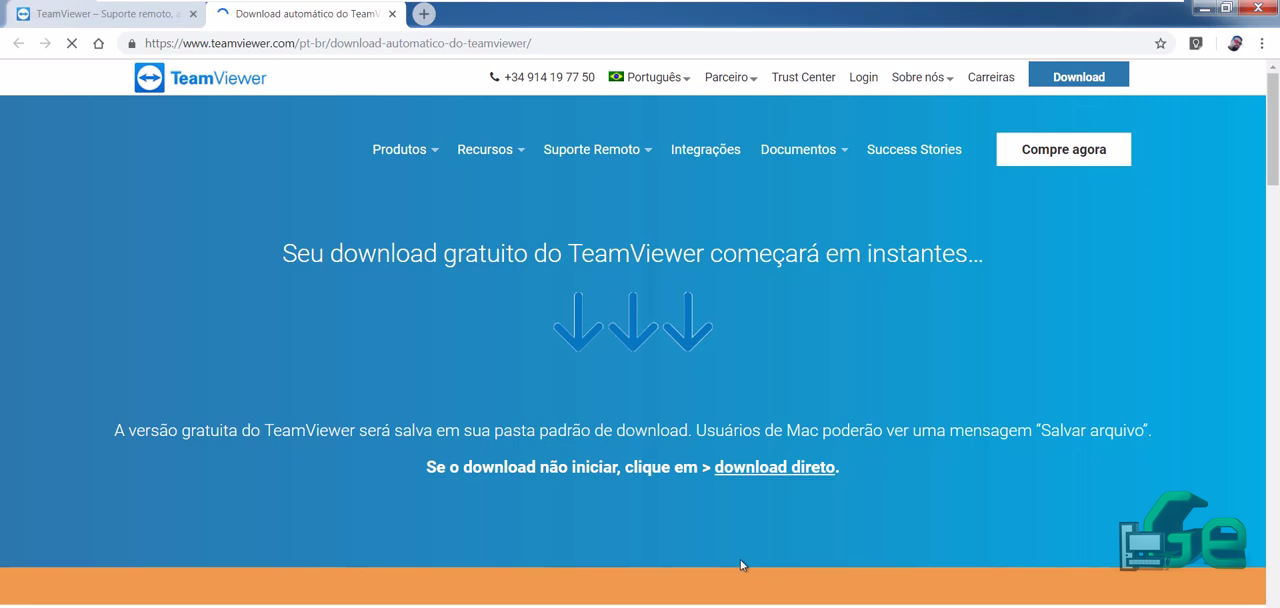Expand the Parceiro dropdown menu
This screenshot has height=608, width=1280.
pos(731,77)
